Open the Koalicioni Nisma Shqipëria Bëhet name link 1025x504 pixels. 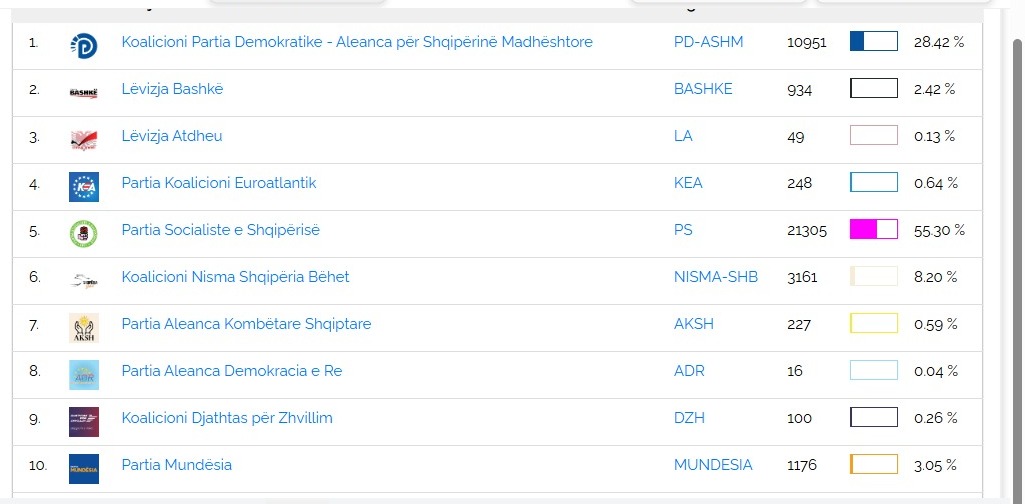(x=235, y=277)
